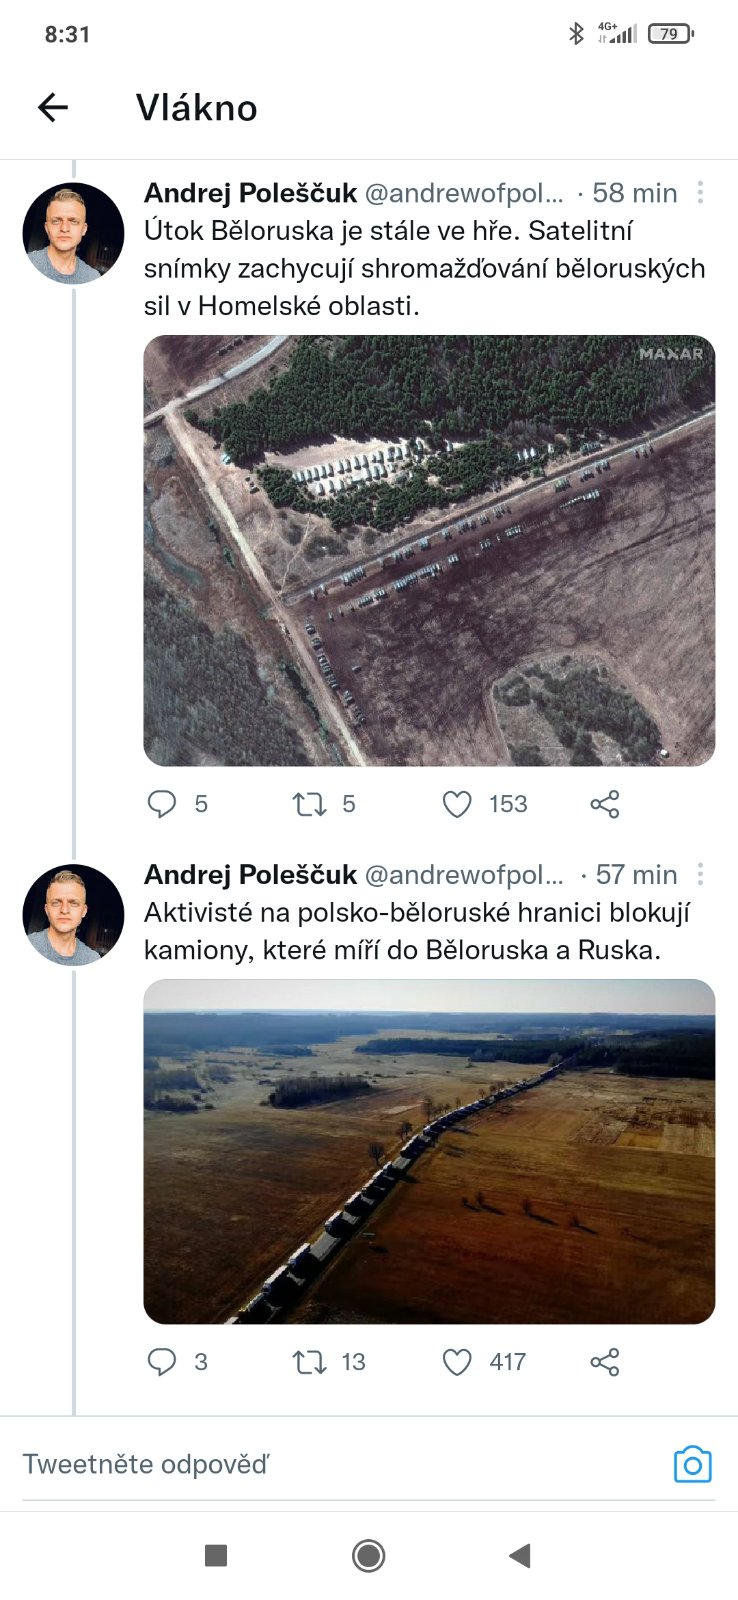The width and height of the screenshot is (738, 1600).
Task: Open more options for the second tweet
Action: point(700,874)
